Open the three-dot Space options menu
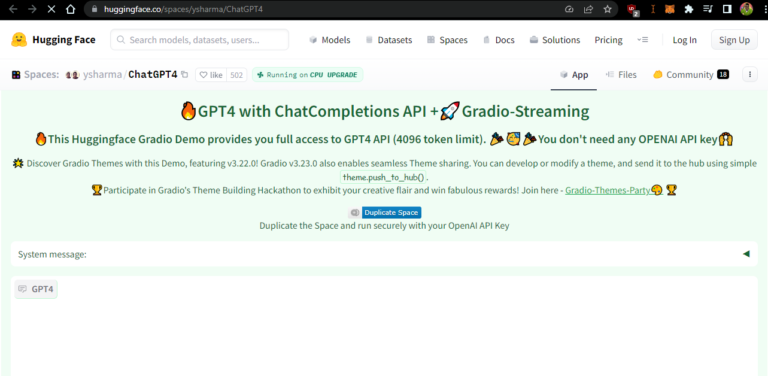Viewport: 768px width, 376px height. pyautogui.click(x=749, y=74)
